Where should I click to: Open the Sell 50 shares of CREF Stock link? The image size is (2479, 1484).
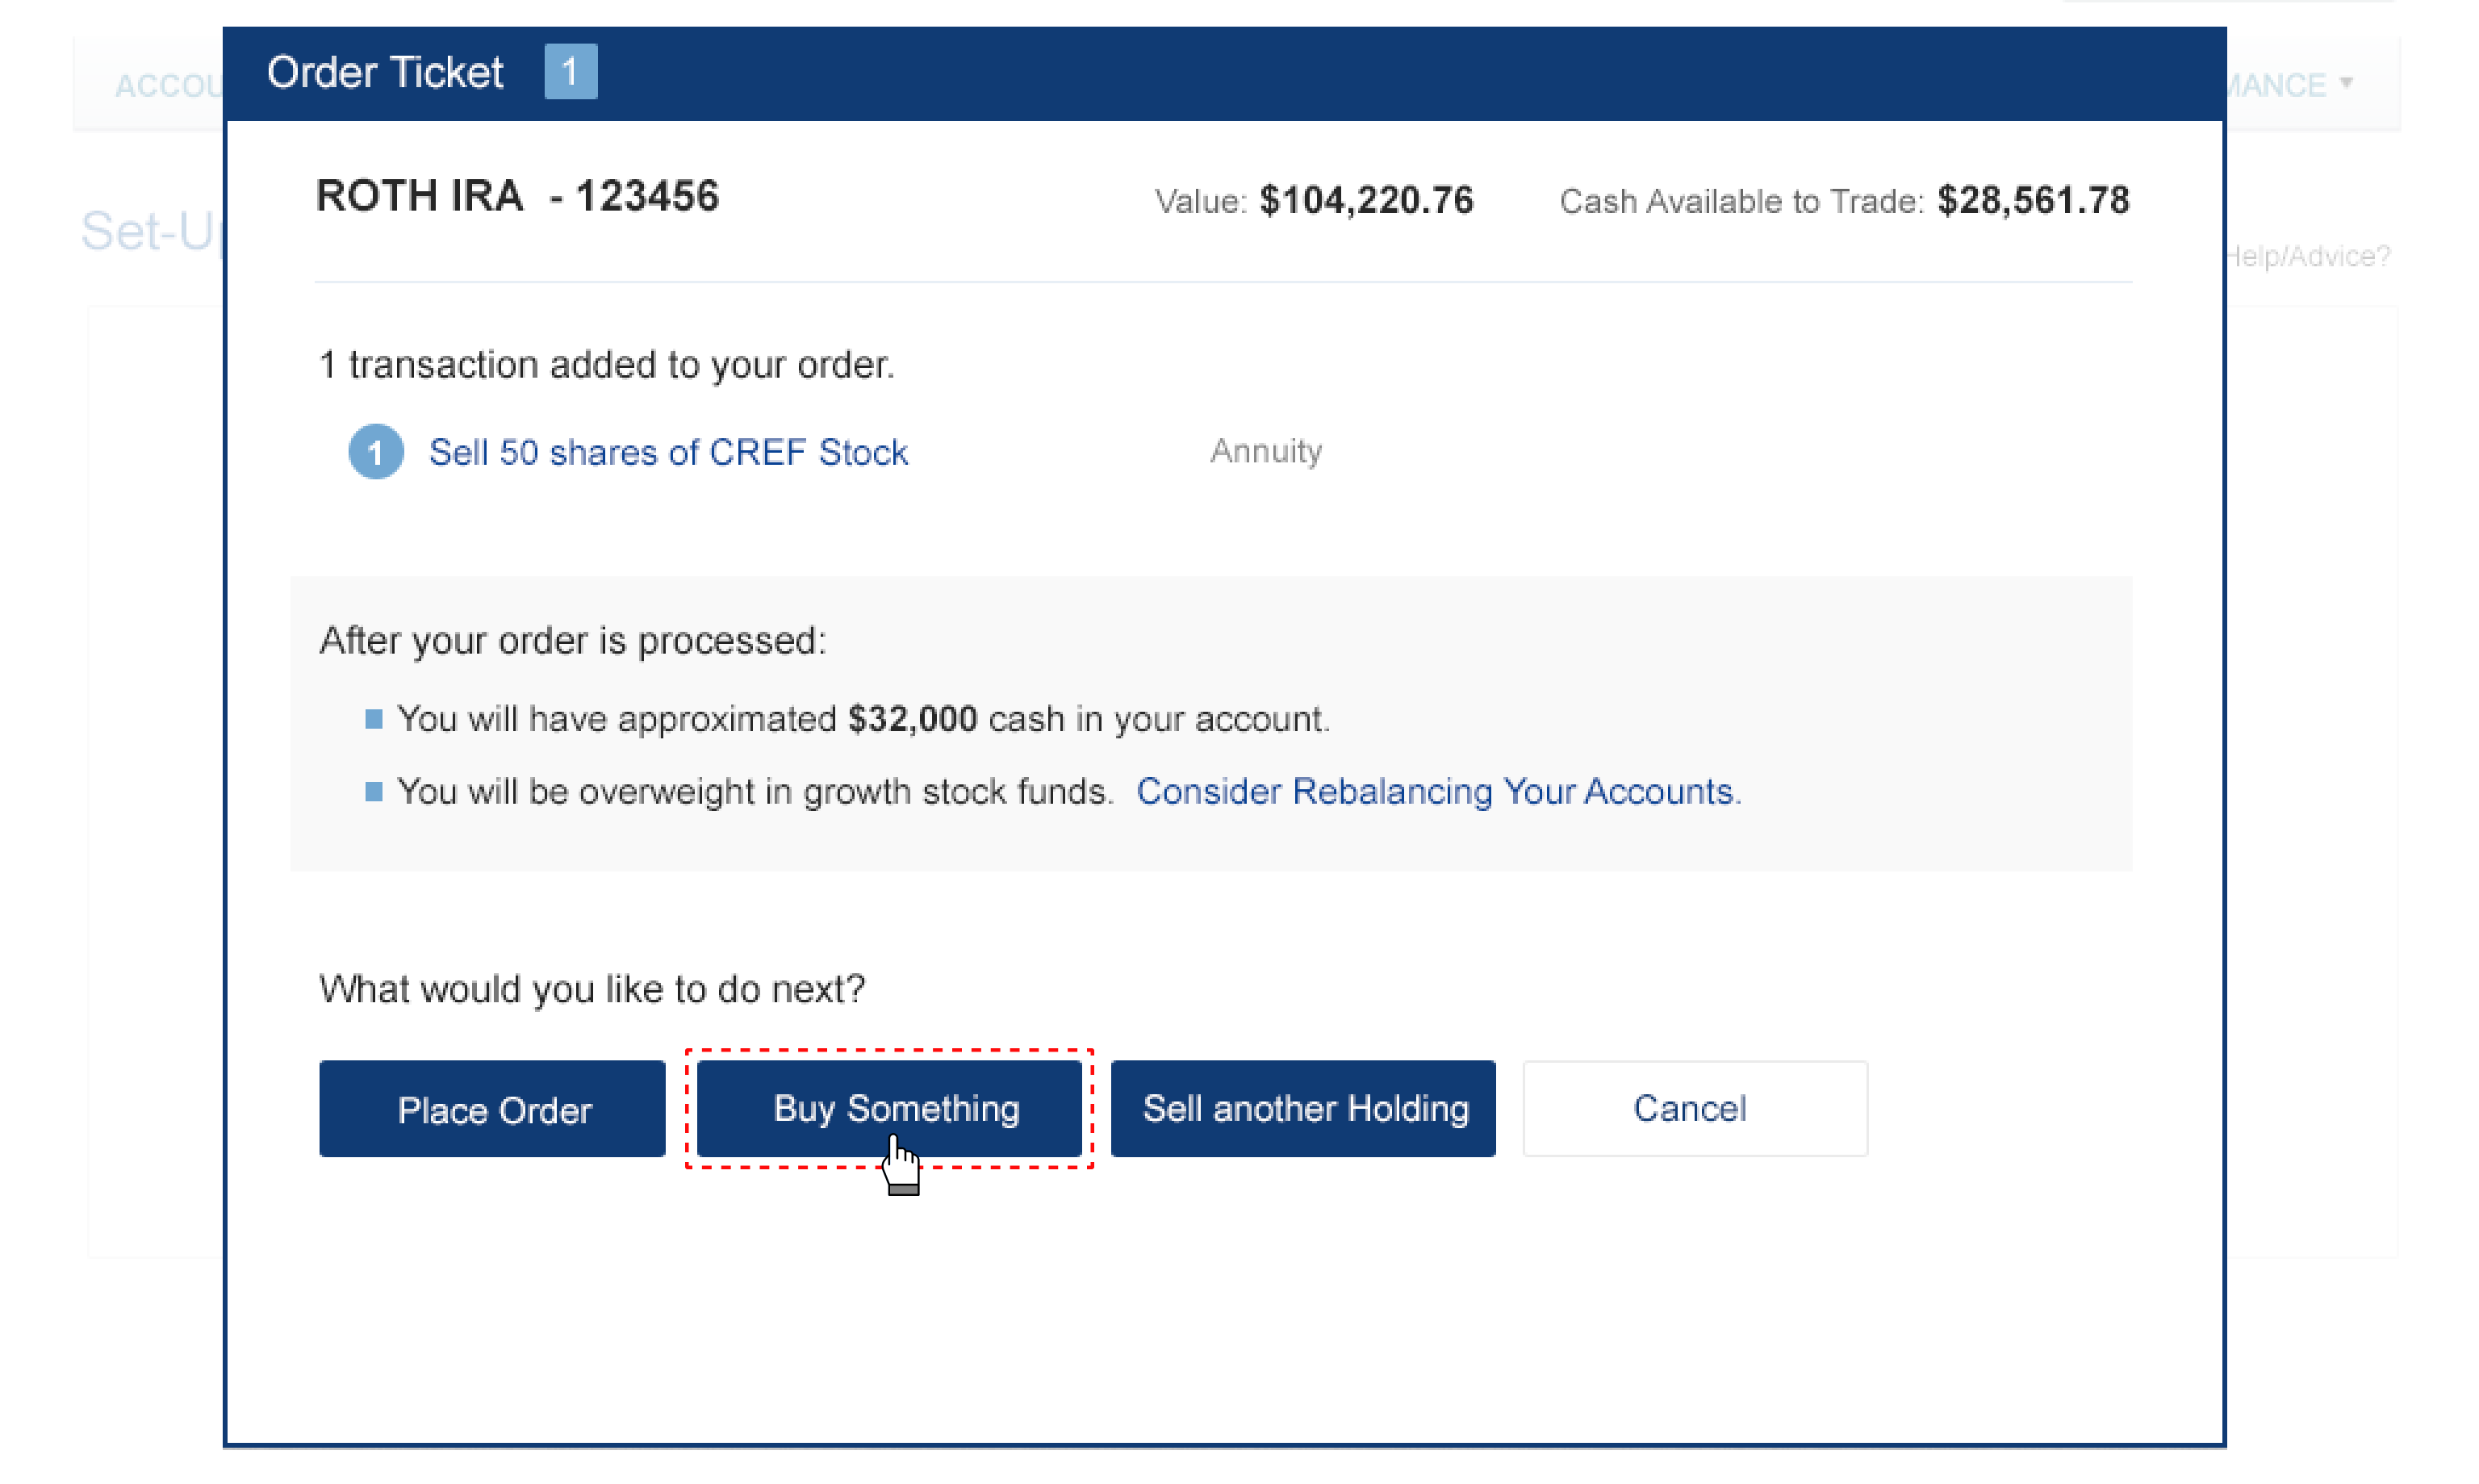[x=668, y=452]
